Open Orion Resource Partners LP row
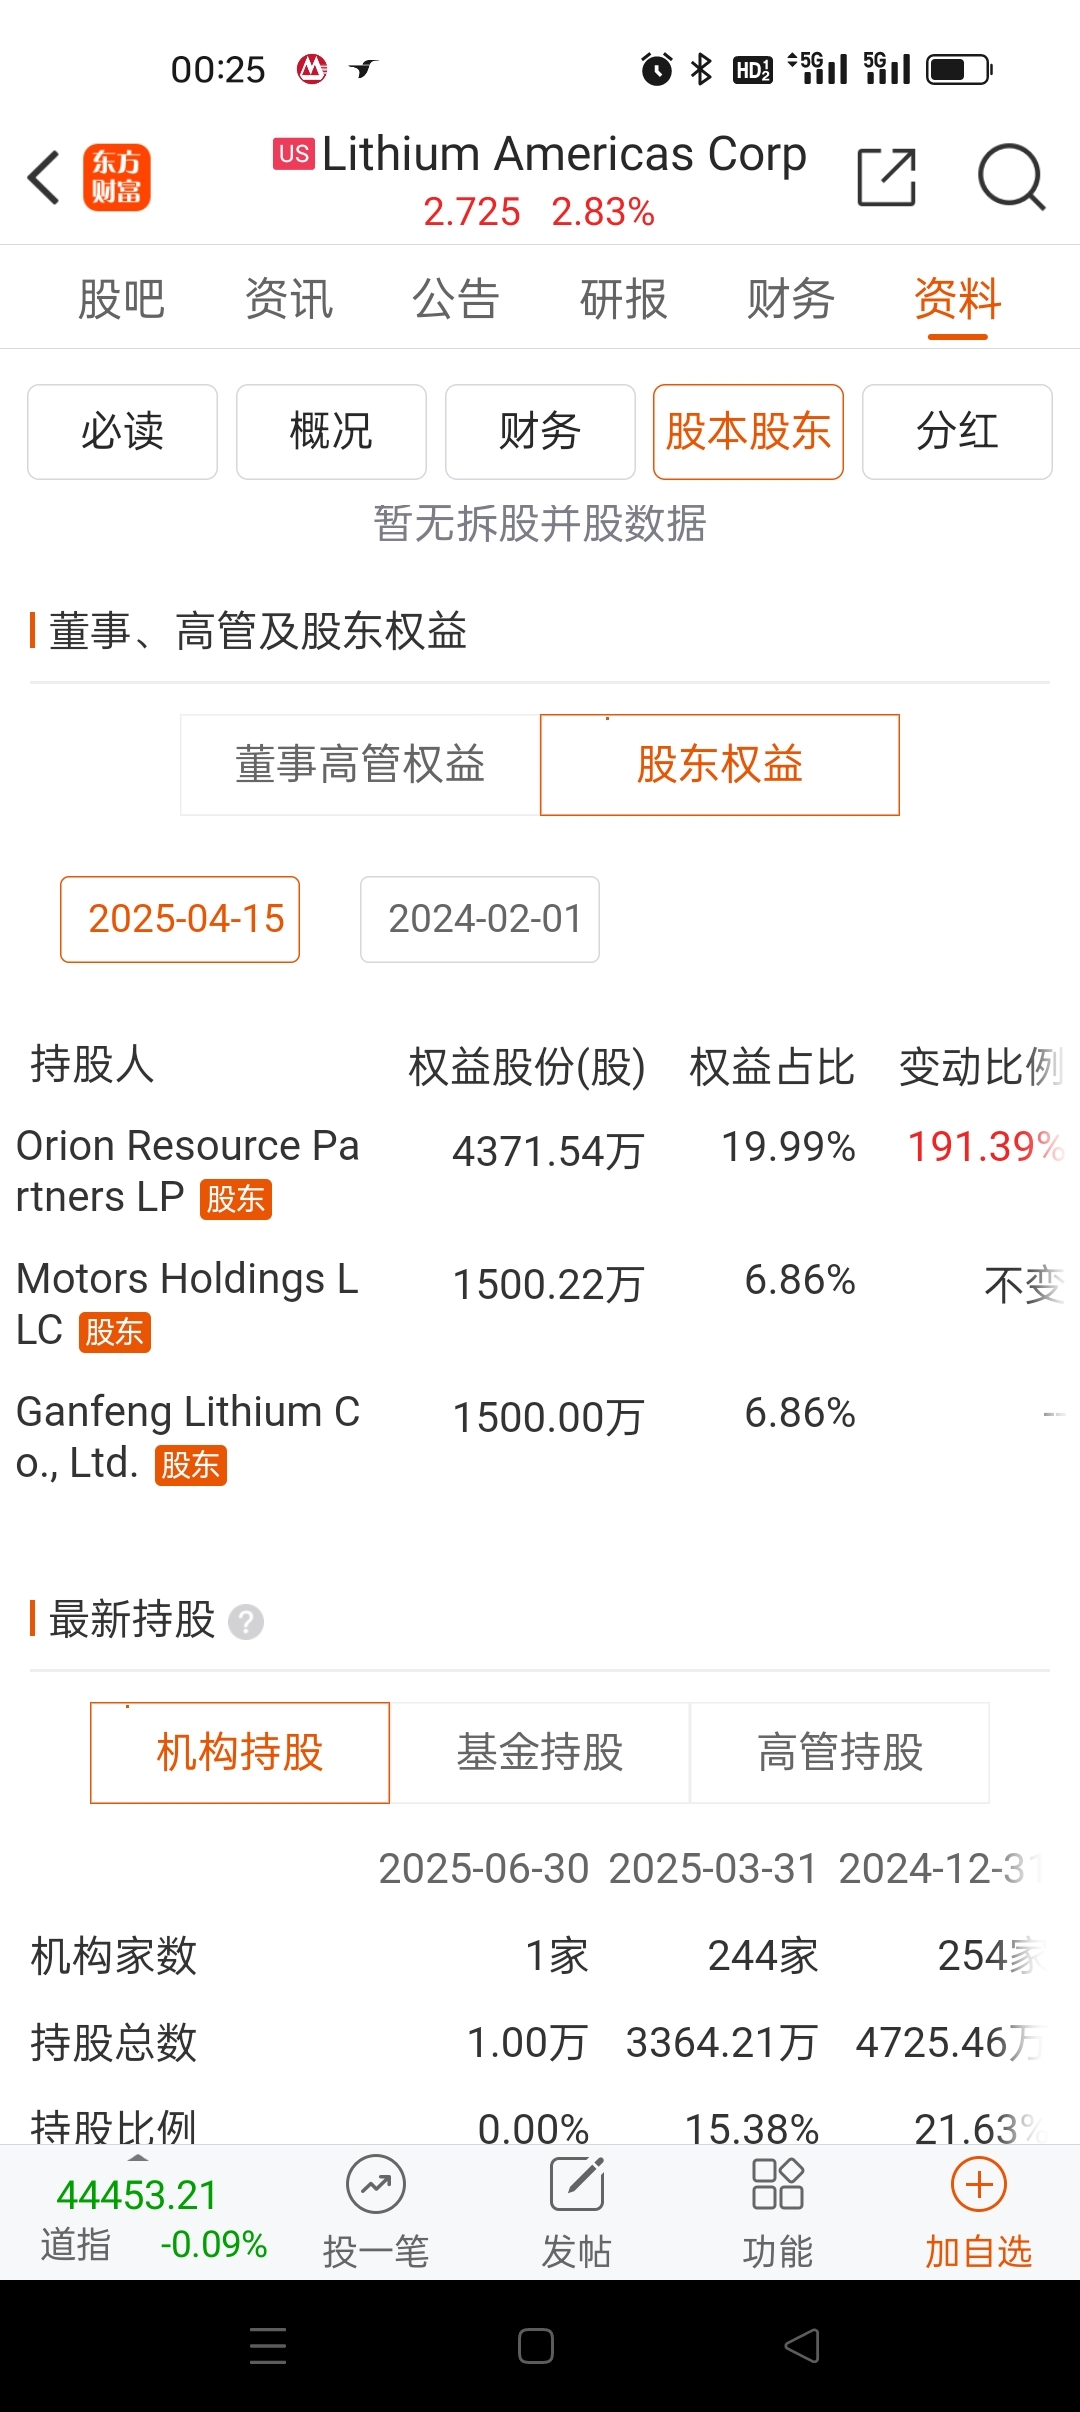Viewport: 1080px width, 2412px height. click(540, 1172)
